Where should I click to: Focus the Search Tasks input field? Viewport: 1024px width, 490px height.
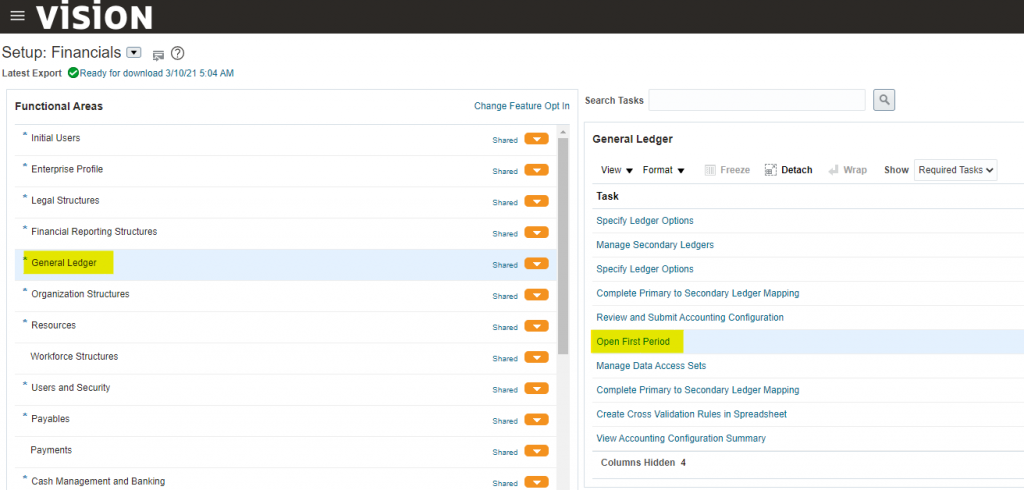(757, 100)
